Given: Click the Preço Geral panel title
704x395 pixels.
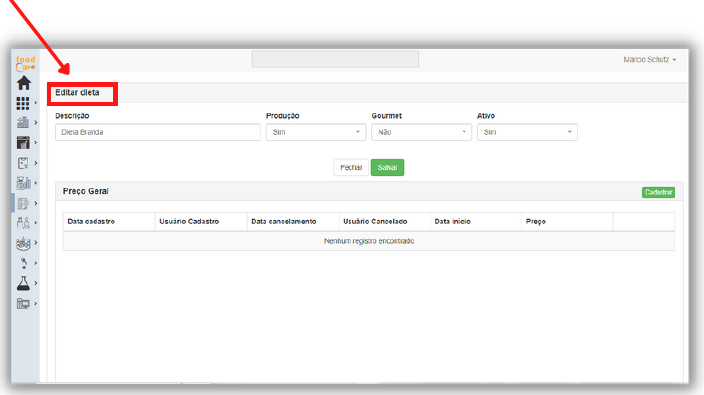Looking at the screenshot, I should pos(86,191).
